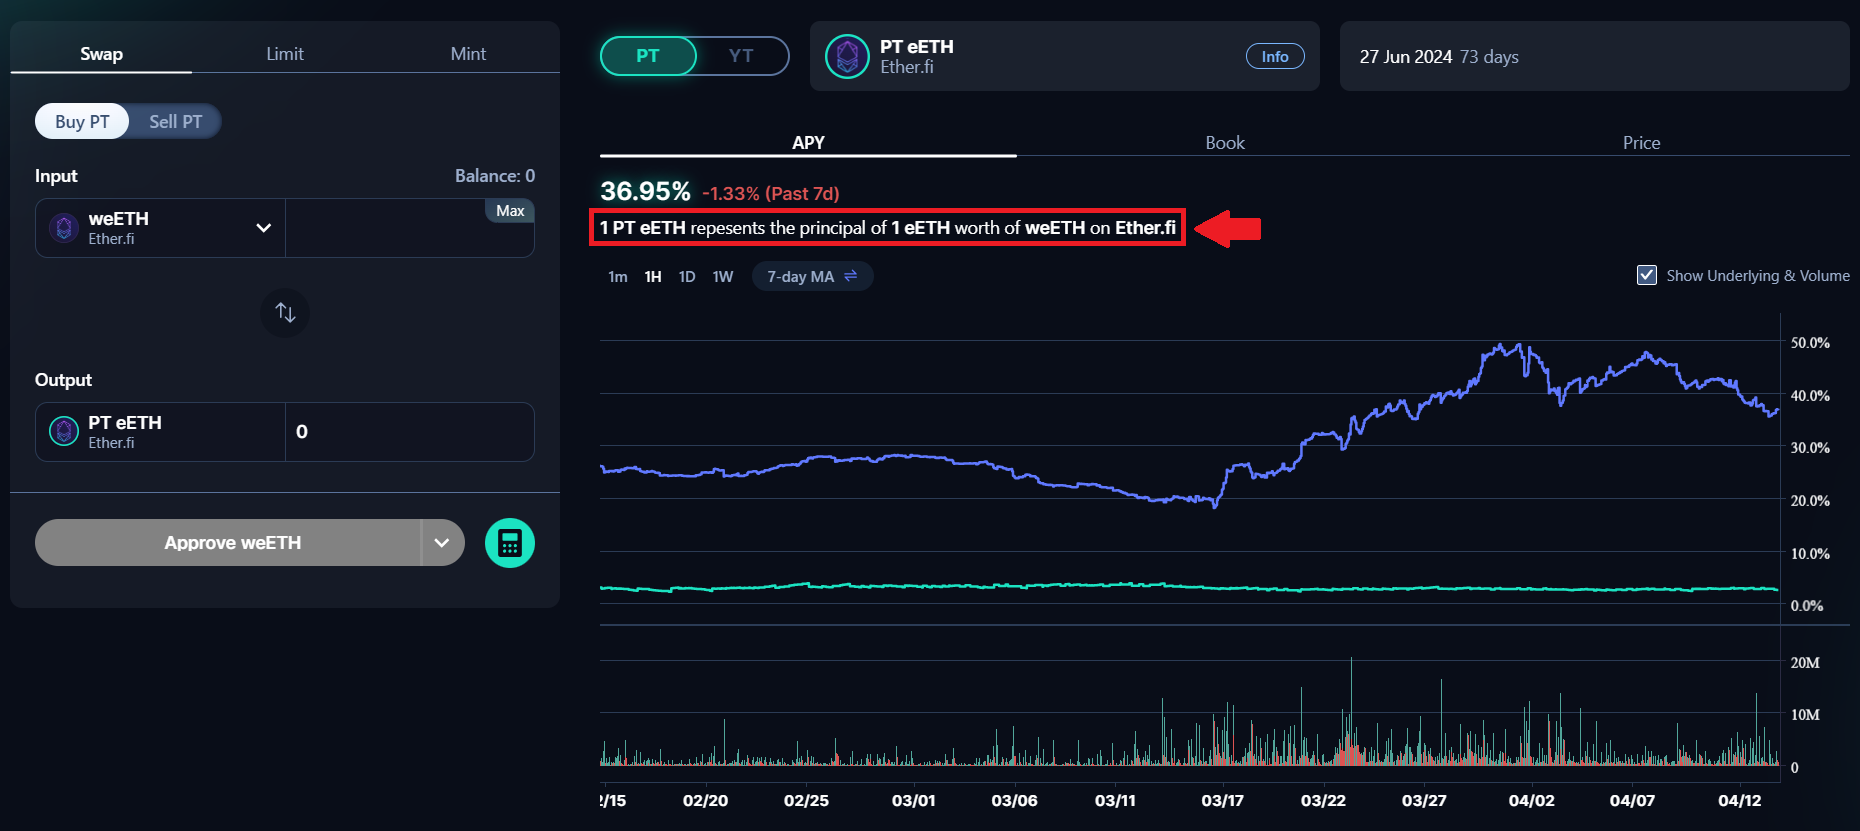1860x831 pixels.
Task: Switch to YT token toggle
Action: tap(740, 56)
